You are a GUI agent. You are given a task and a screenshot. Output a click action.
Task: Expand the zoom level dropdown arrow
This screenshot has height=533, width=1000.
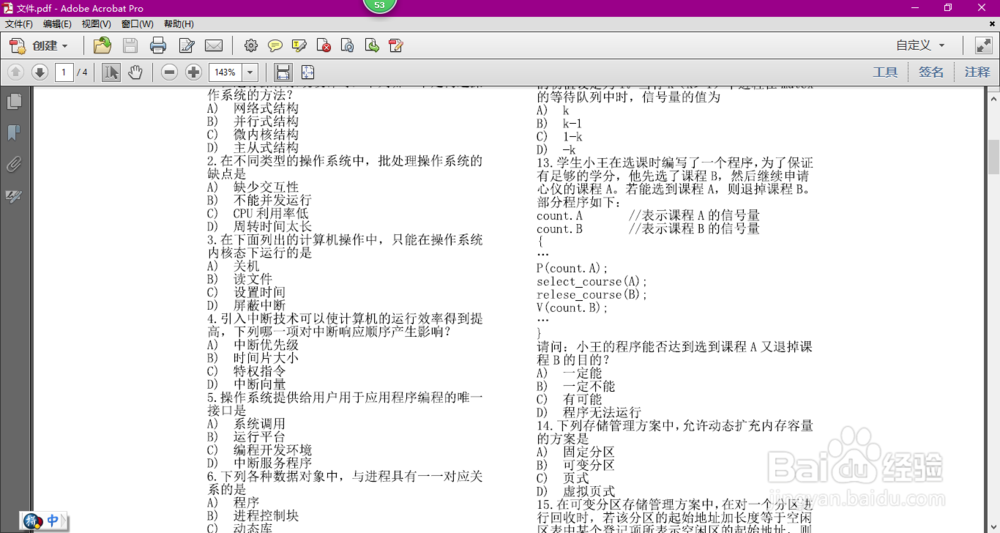tap(251, 72)
